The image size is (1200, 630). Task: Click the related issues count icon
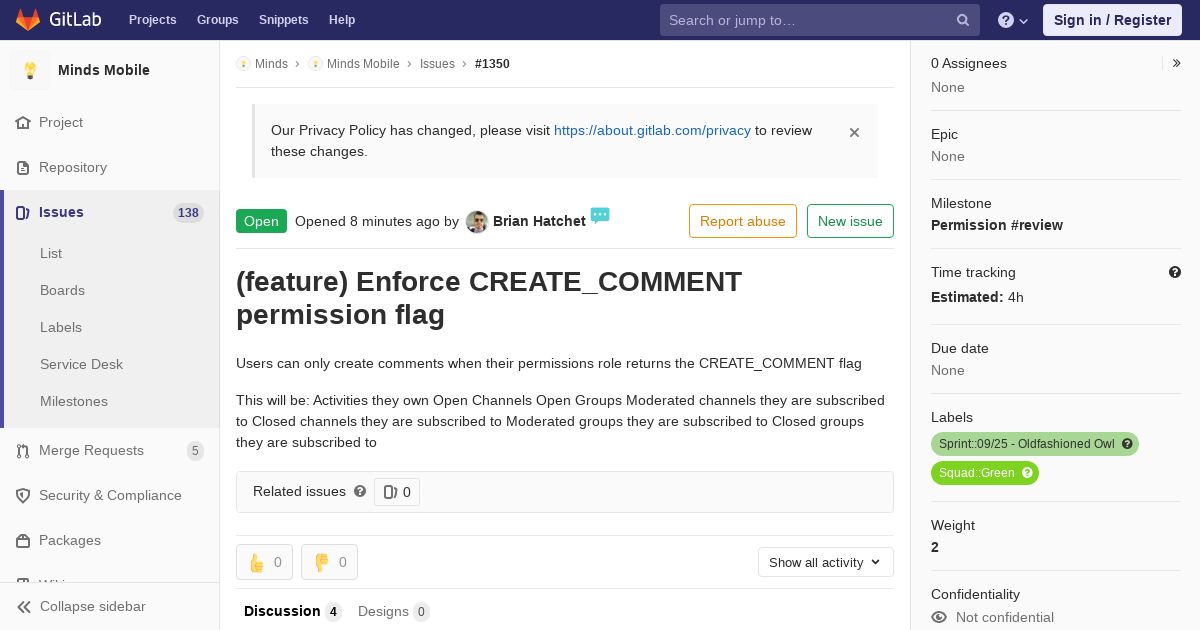click(x=390, y=492)
